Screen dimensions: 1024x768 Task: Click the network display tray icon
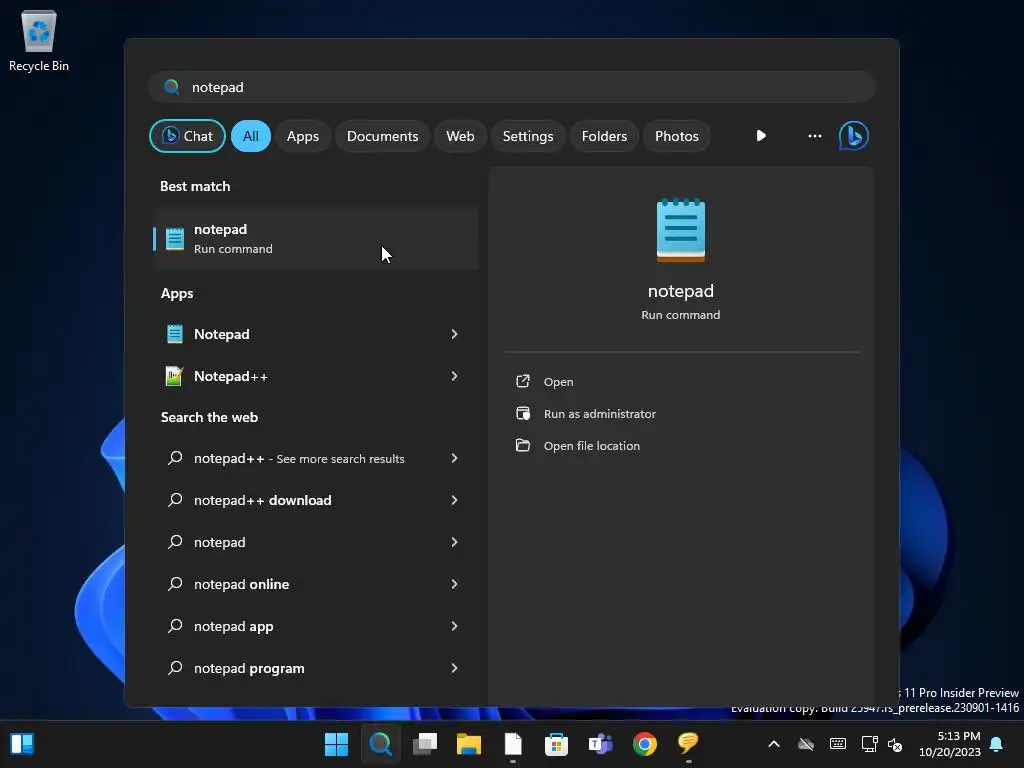[x=869, y=744]
